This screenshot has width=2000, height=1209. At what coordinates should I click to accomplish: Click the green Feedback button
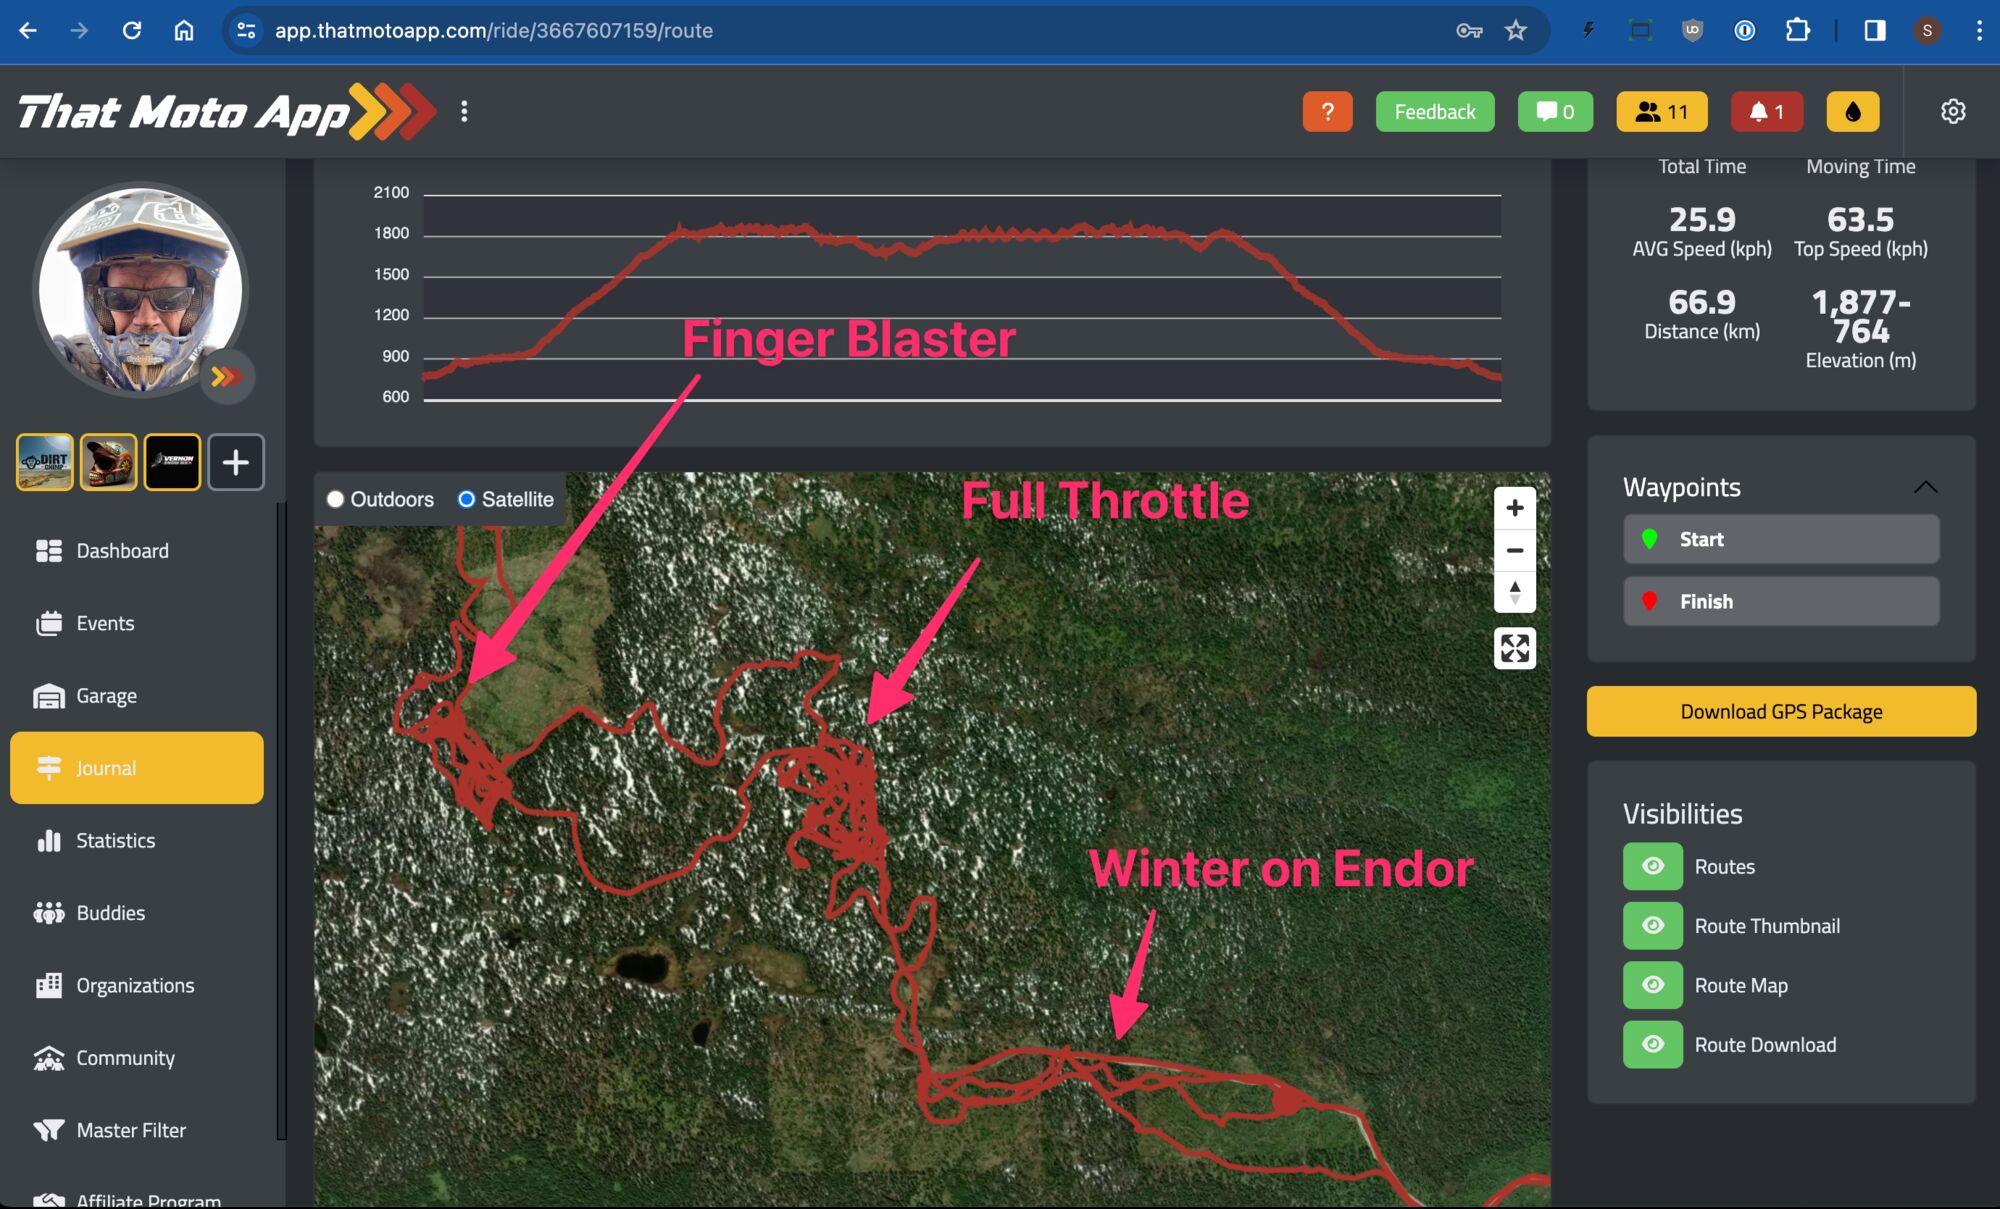[1434, 112]
